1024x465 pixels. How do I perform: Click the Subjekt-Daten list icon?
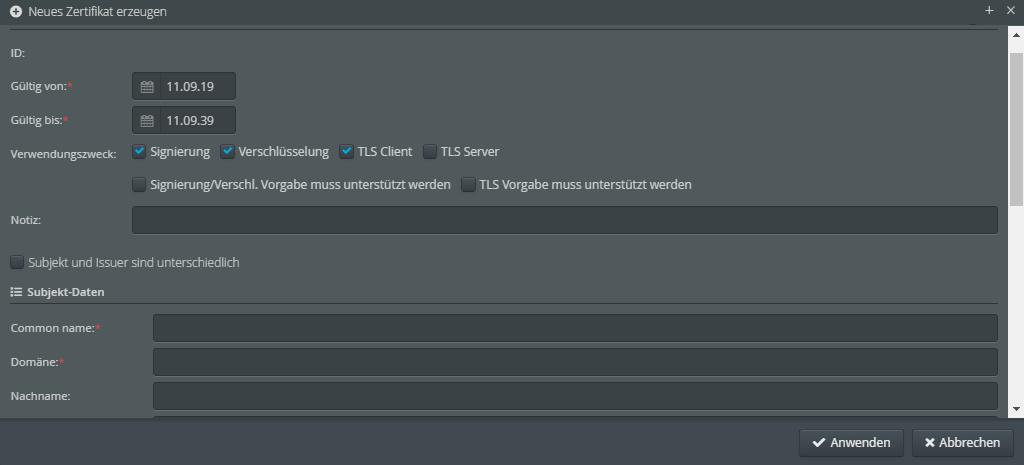click(16, 292)
